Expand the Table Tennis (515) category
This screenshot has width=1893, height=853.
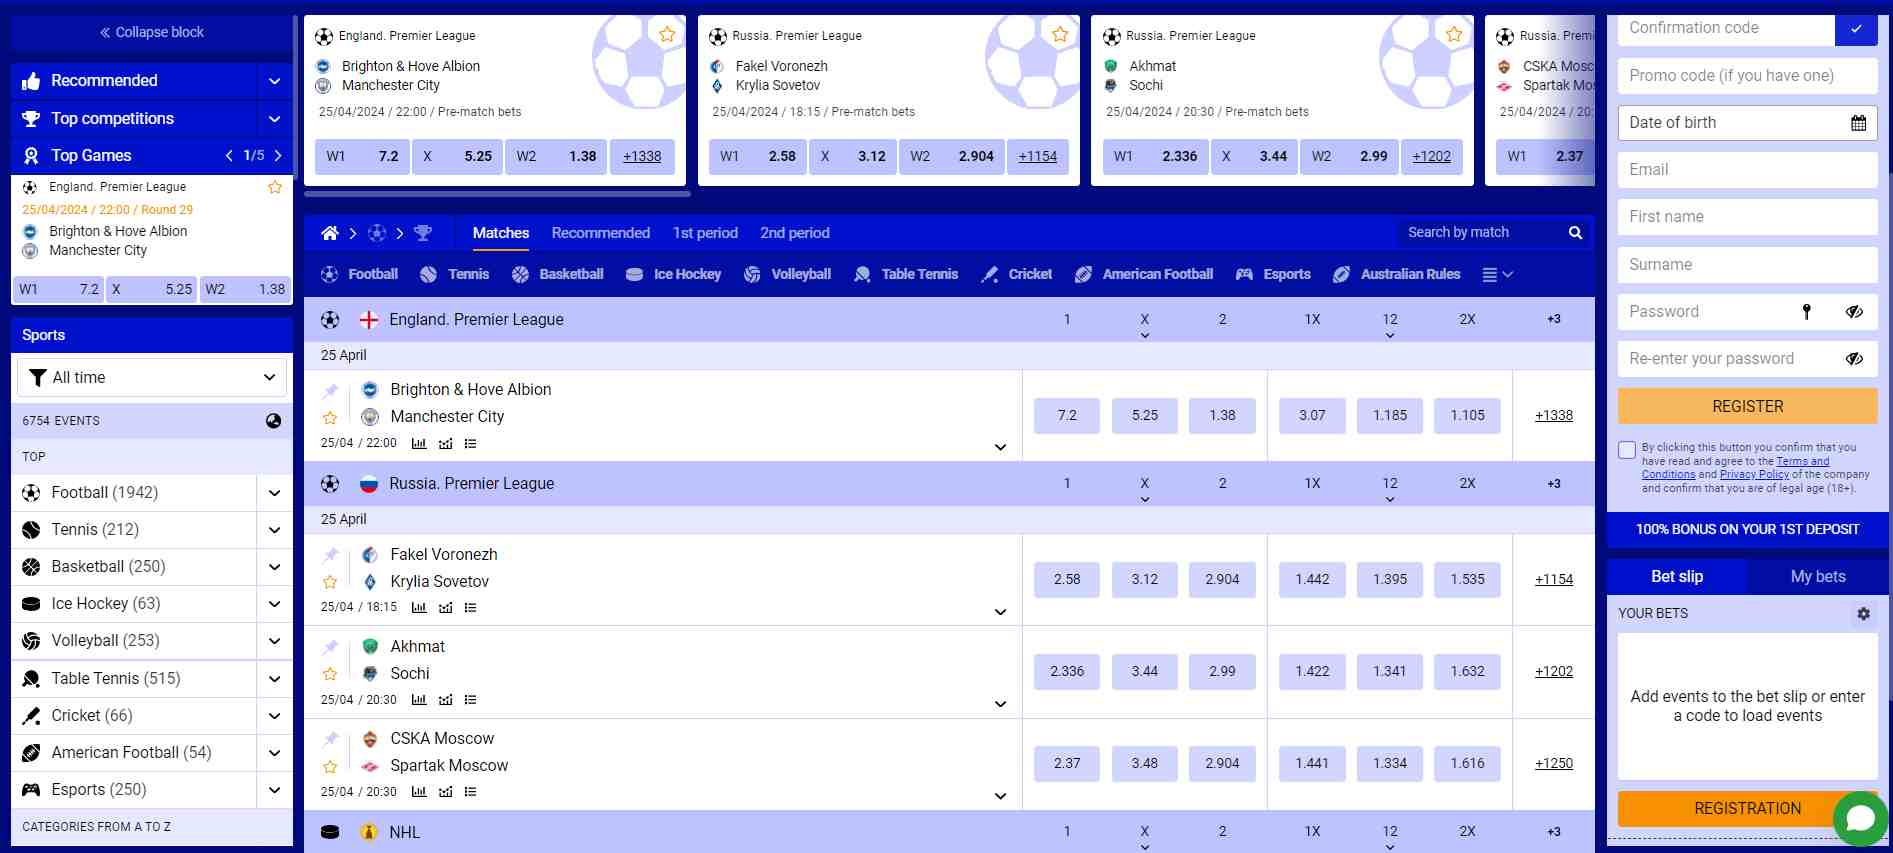[274, 679]
